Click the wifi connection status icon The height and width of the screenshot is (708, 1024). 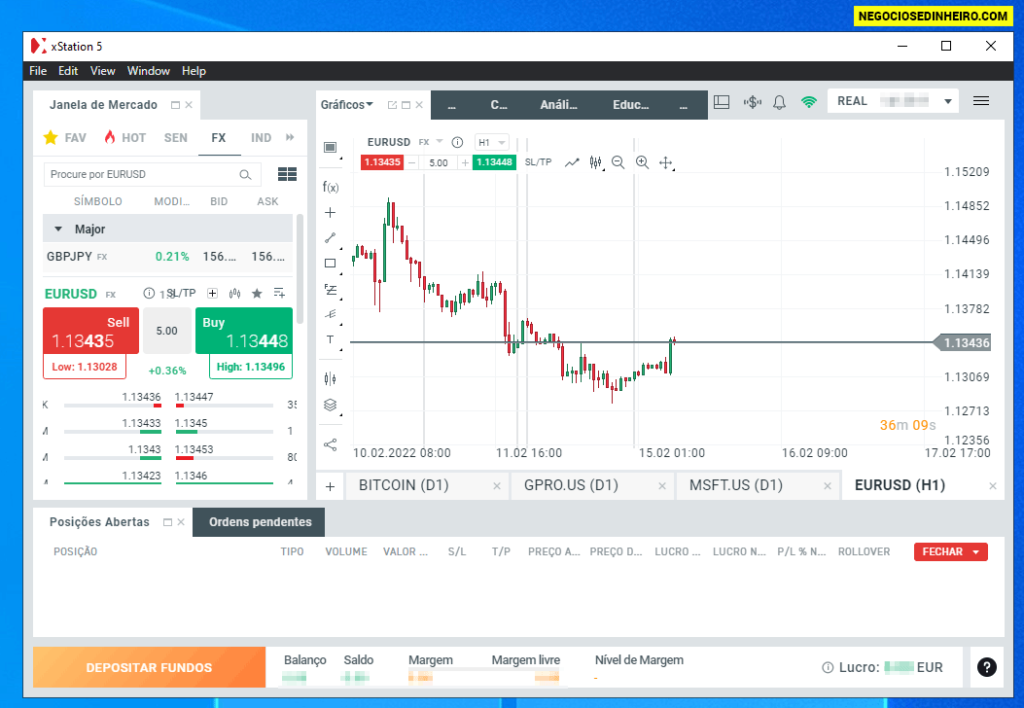point(808,102)
